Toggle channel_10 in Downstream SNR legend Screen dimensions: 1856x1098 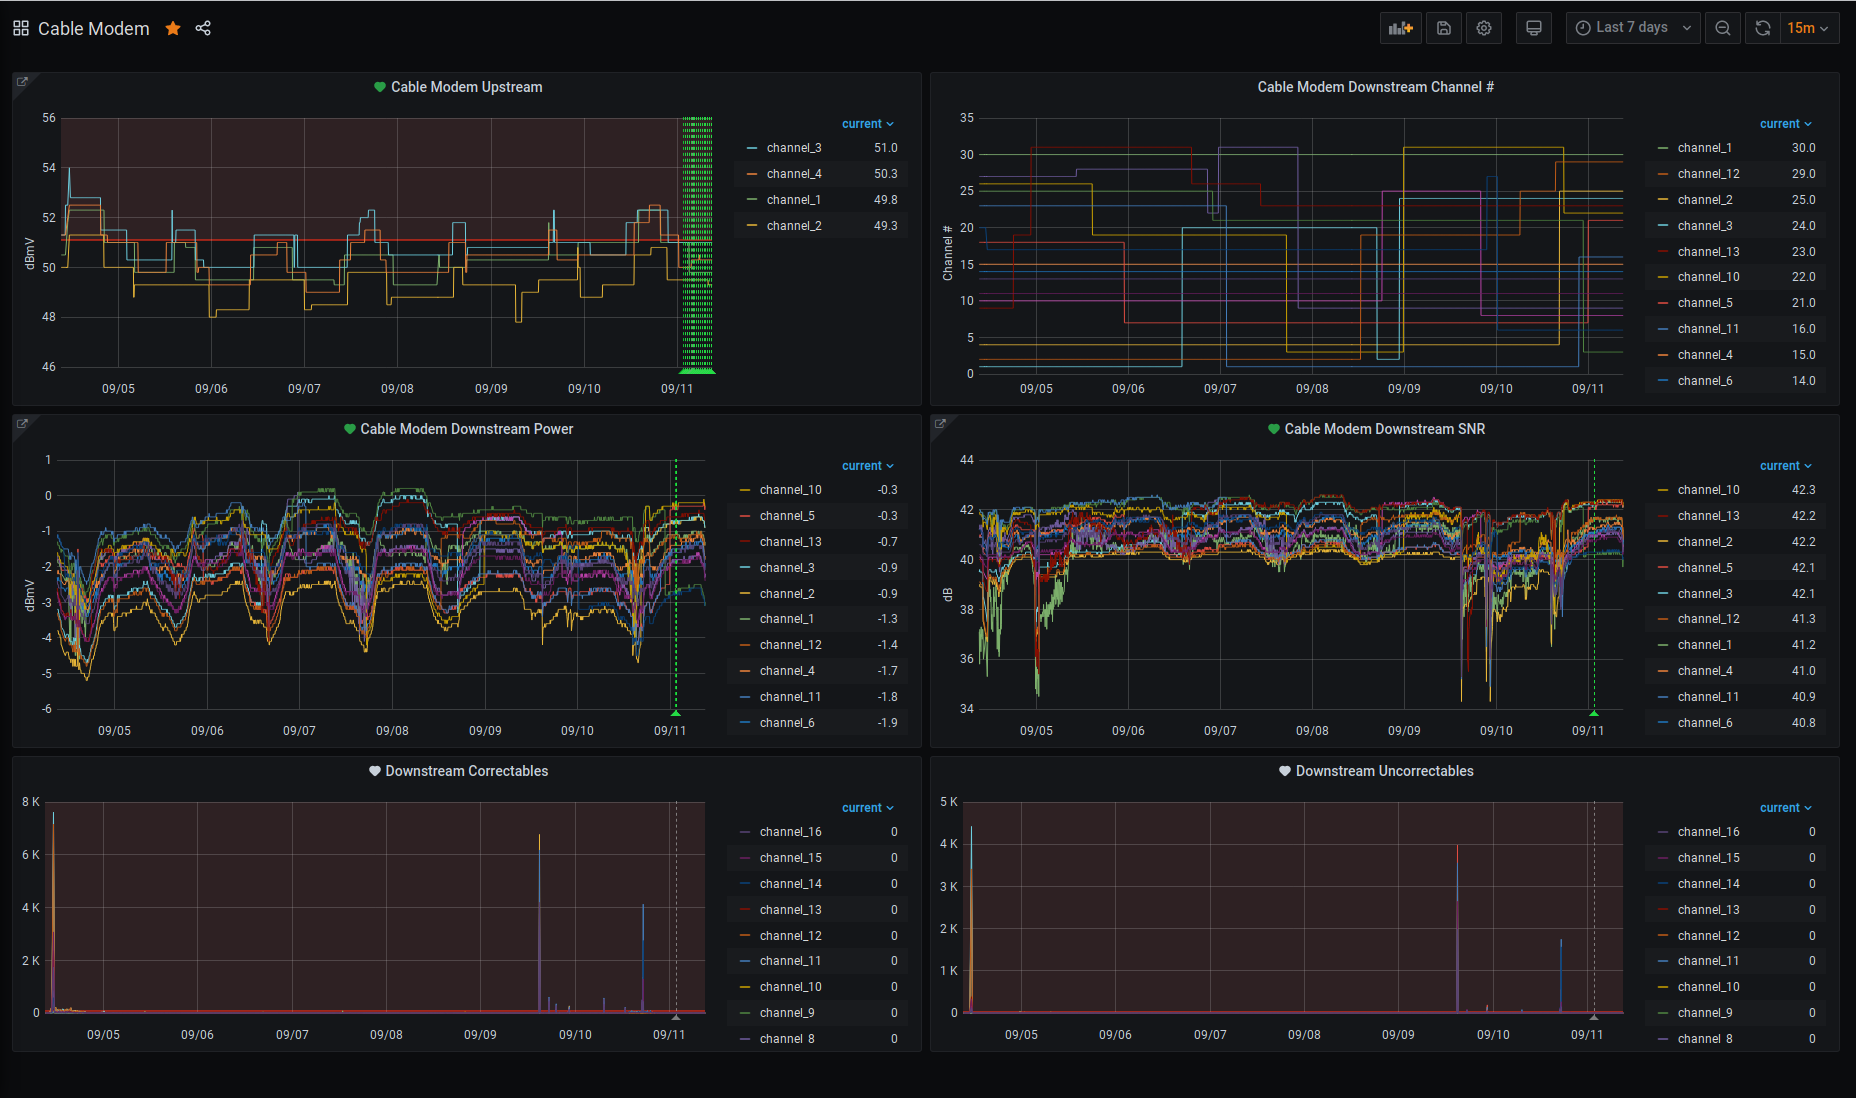pos(1708,490)
